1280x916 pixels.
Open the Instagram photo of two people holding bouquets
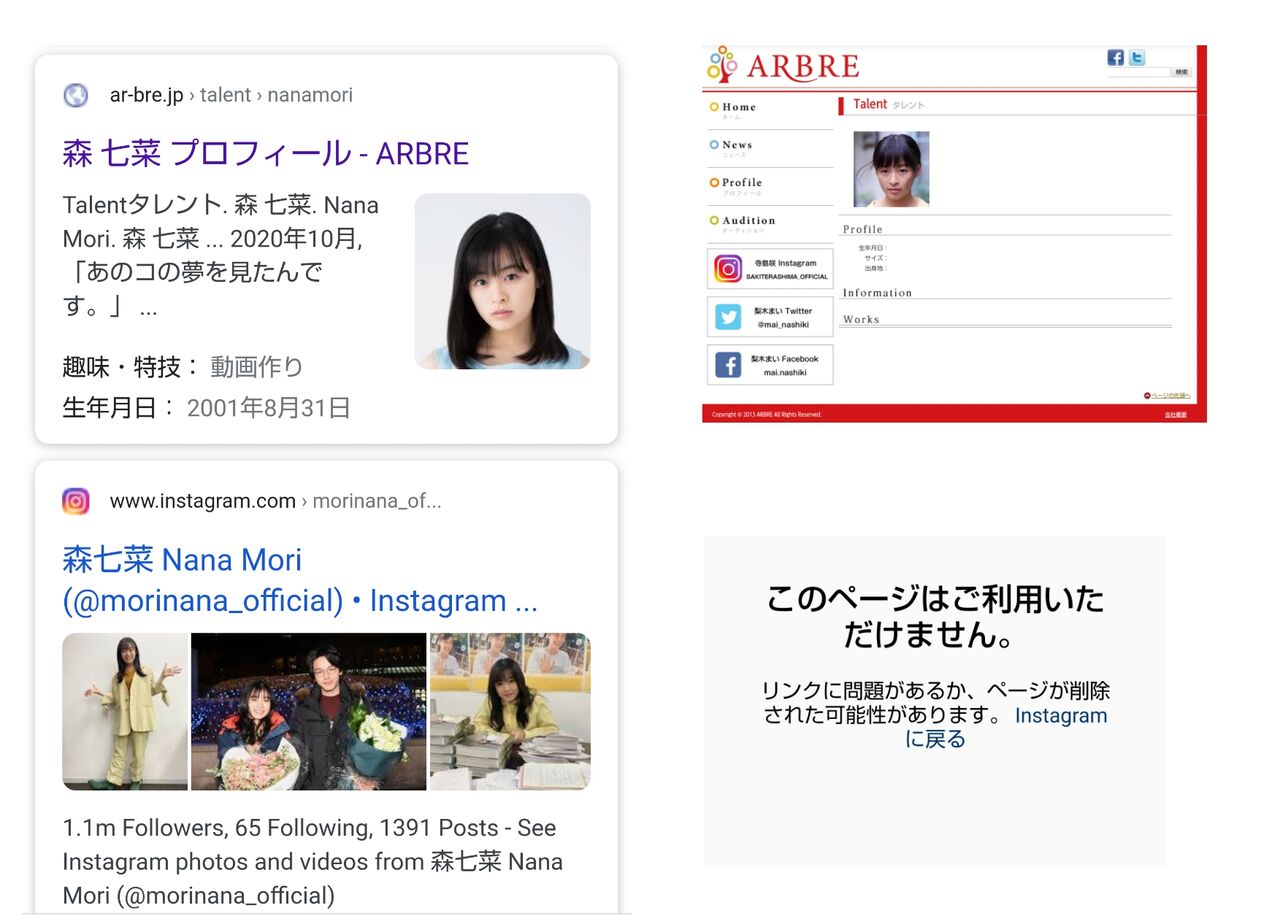[x=309, y=711]
